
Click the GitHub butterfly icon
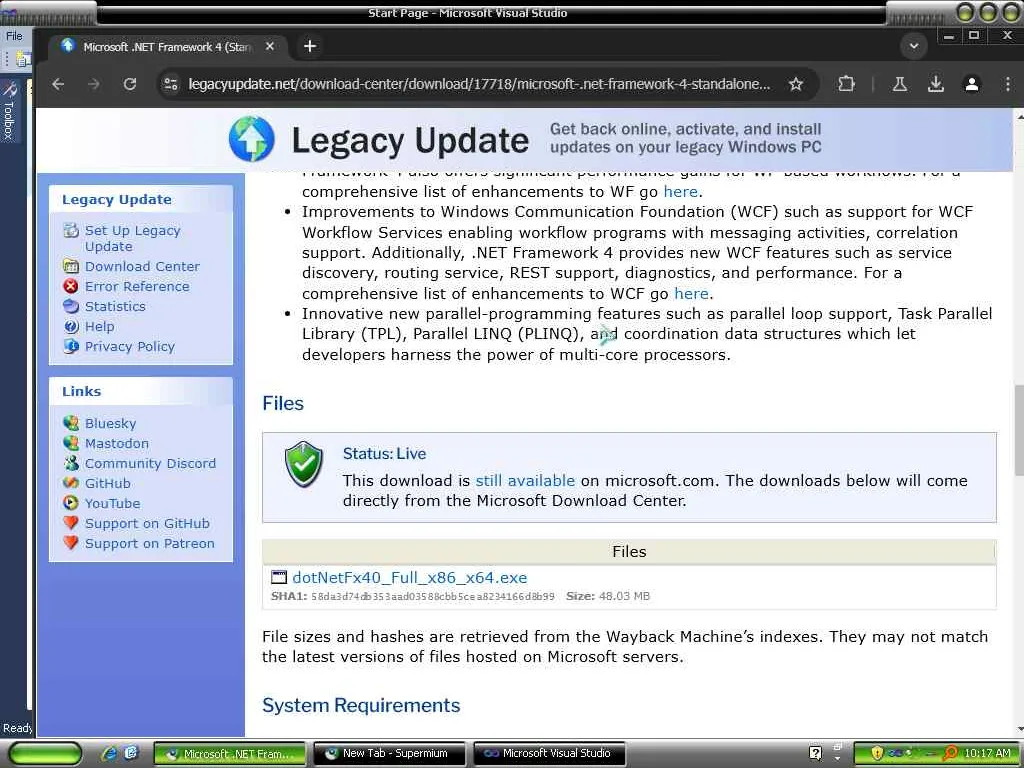click(x=71, y=483)
